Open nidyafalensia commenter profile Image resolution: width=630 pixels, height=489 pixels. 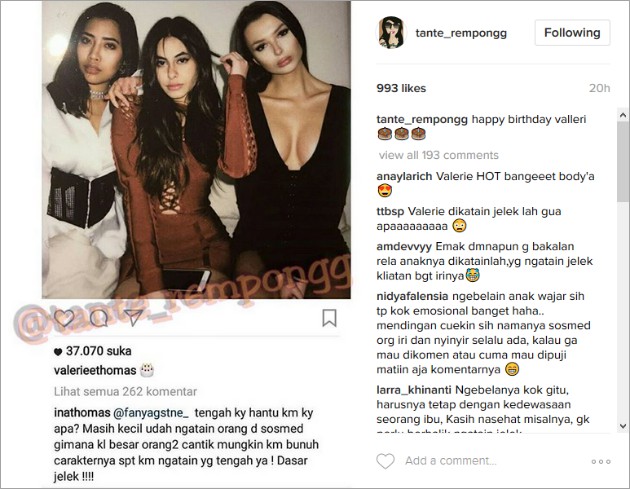click(x=412, y=297)
